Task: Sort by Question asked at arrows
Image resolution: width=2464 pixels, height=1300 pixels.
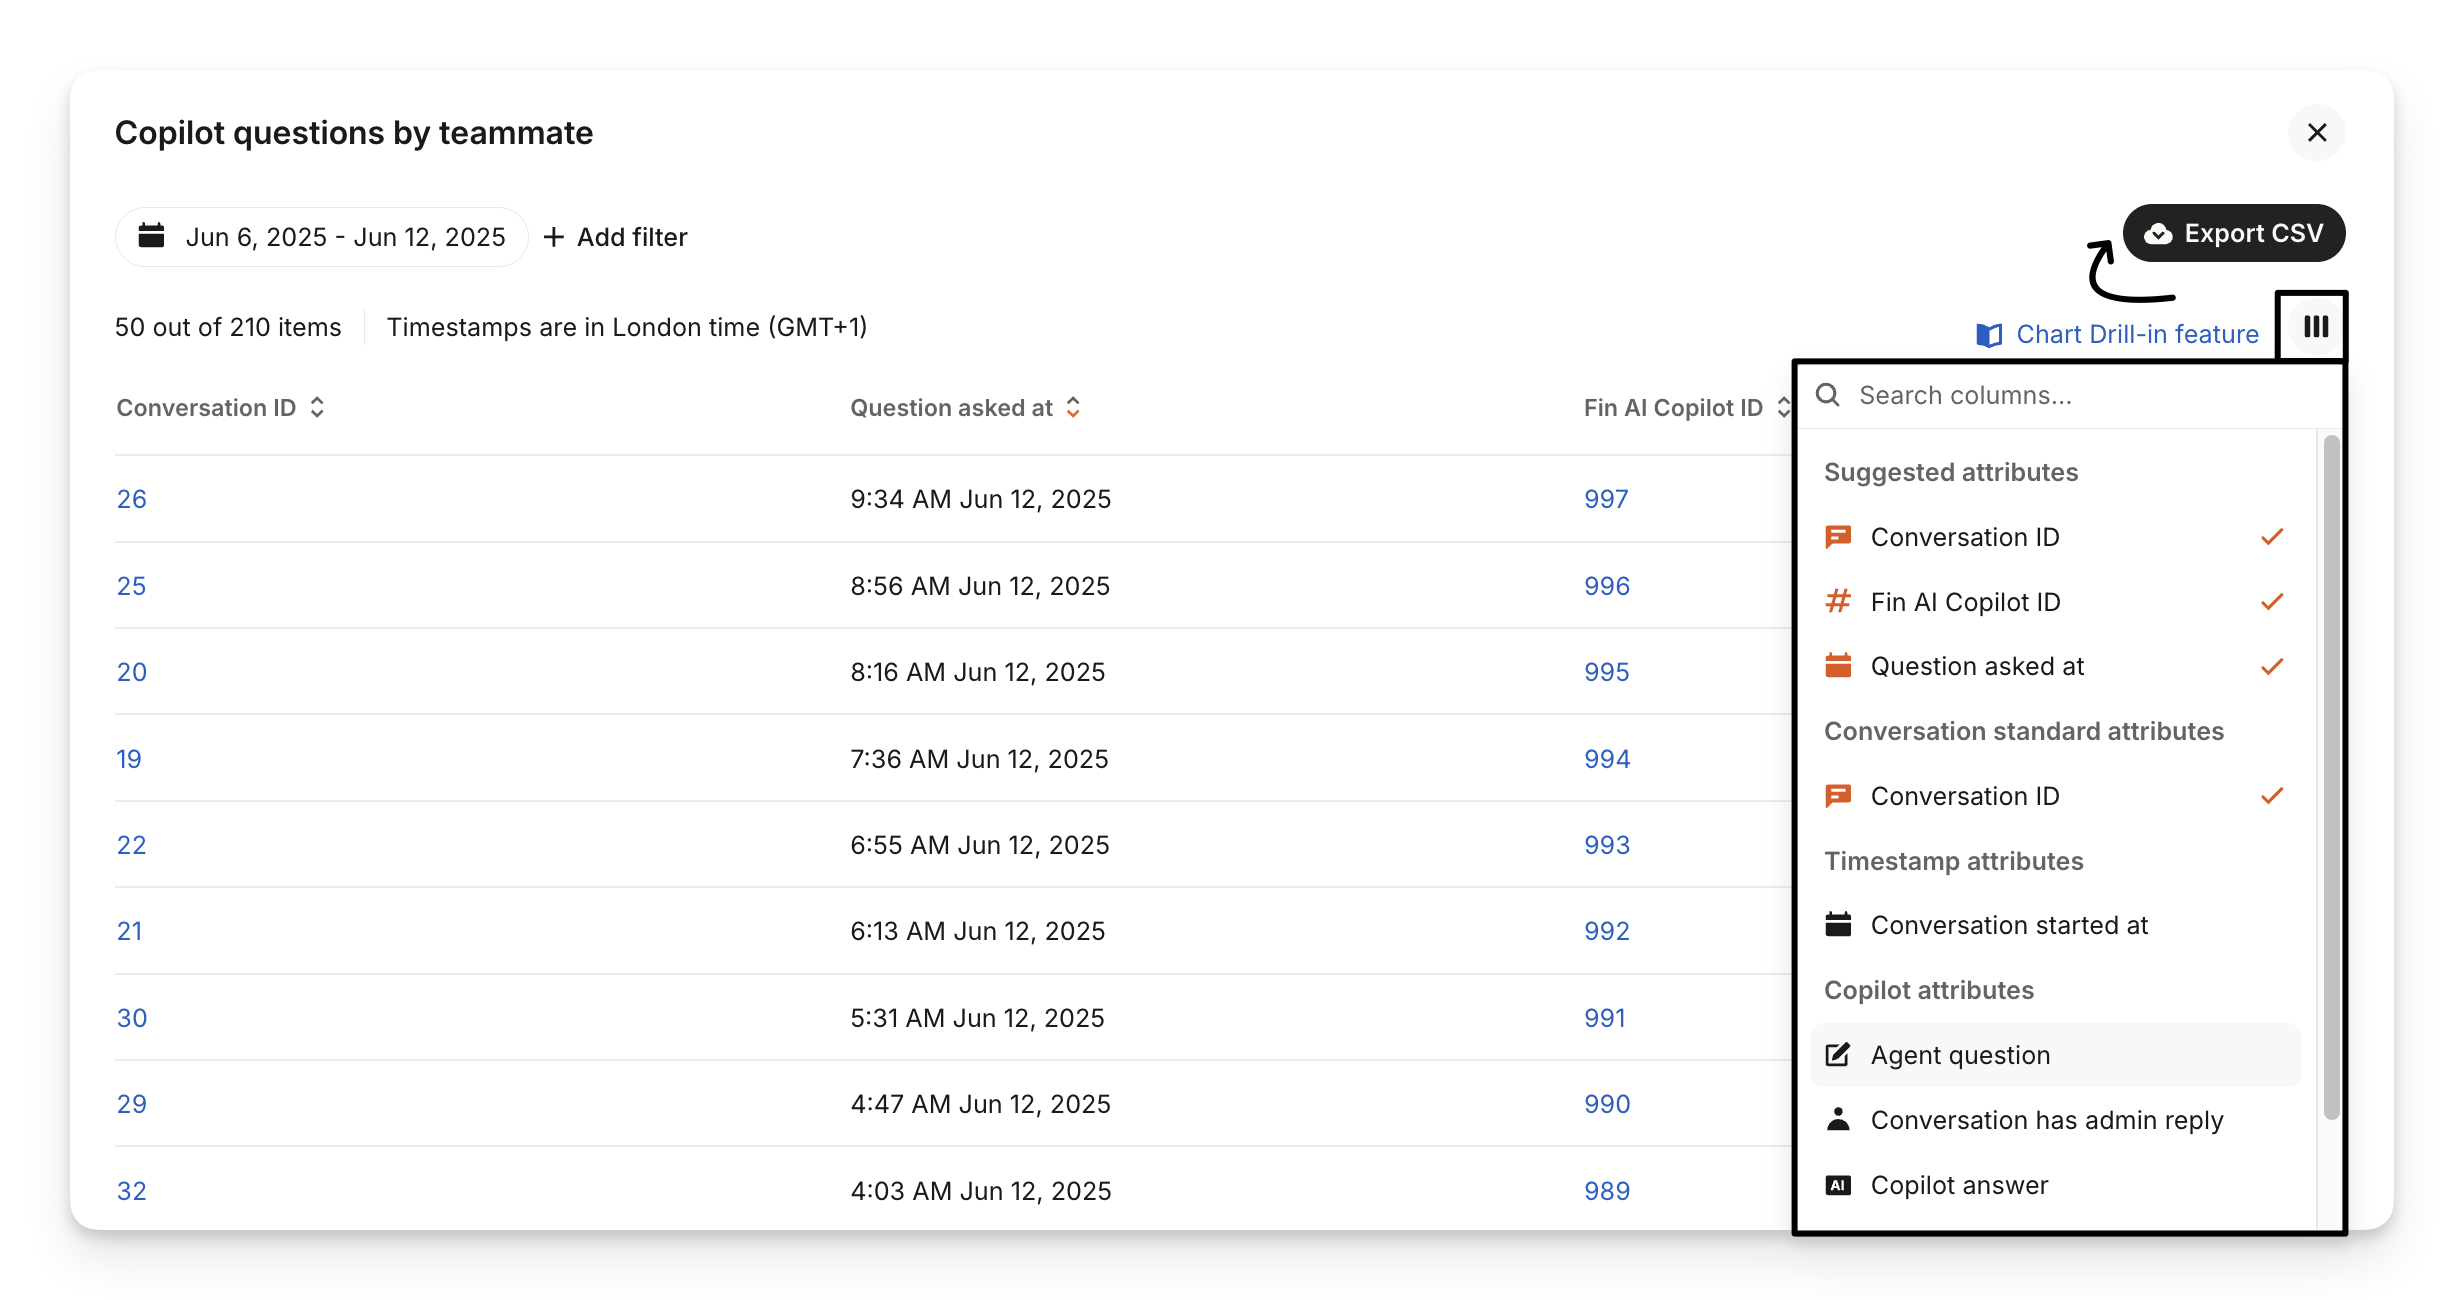Action: (x=1073, y=408)
